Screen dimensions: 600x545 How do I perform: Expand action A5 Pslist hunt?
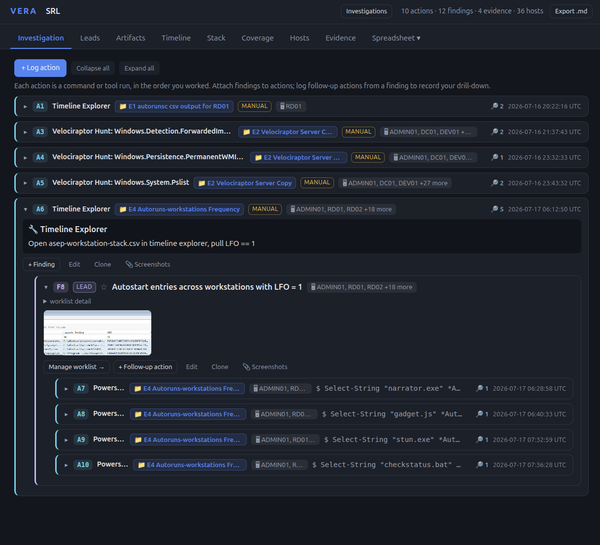click(x=25, y=183)
